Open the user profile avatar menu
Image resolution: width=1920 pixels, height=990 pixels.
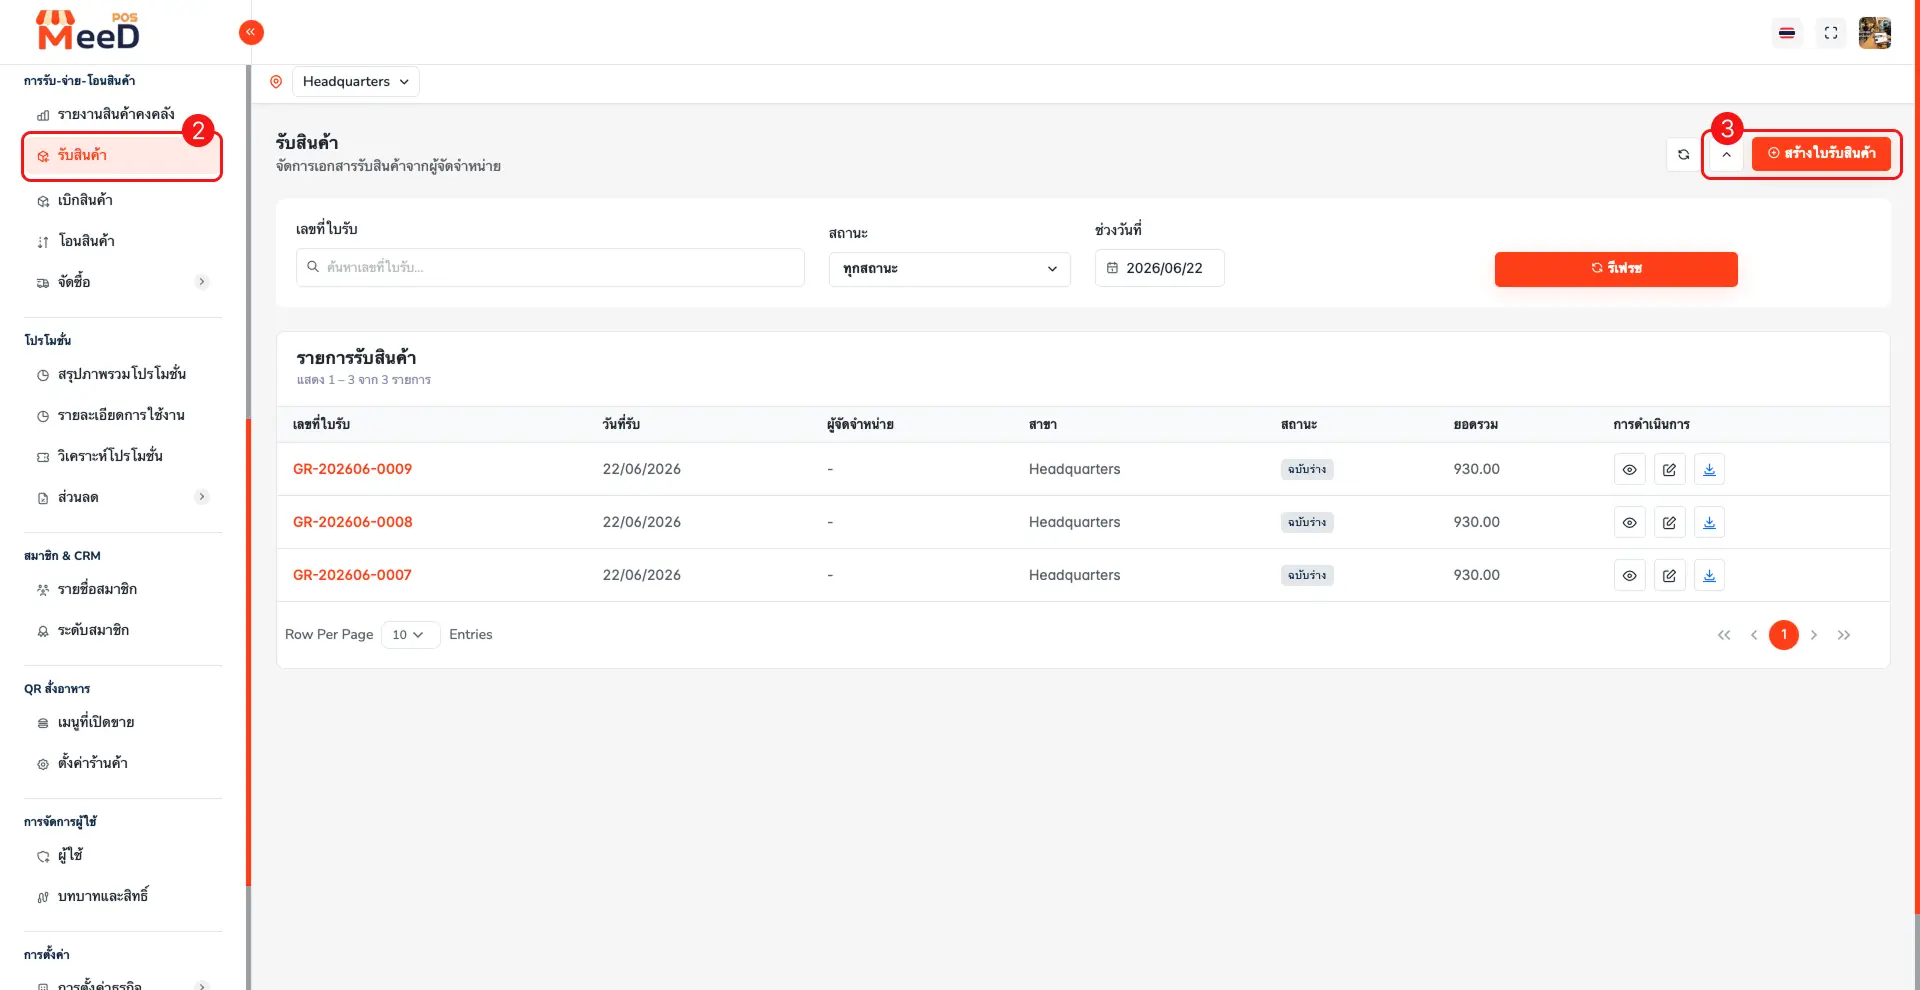[1875, 33]
